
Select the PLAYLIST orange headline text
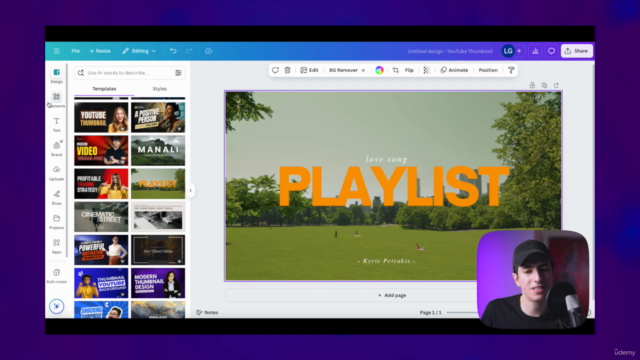pos(394,186)
